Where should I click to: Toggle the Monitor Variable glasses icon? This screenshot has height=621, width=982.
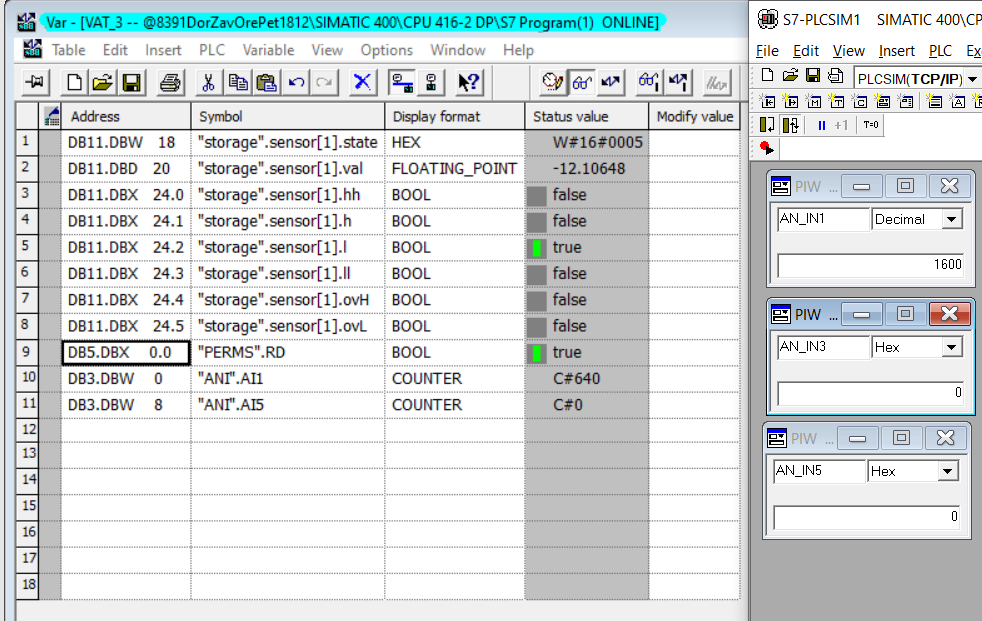click(582, 83)
